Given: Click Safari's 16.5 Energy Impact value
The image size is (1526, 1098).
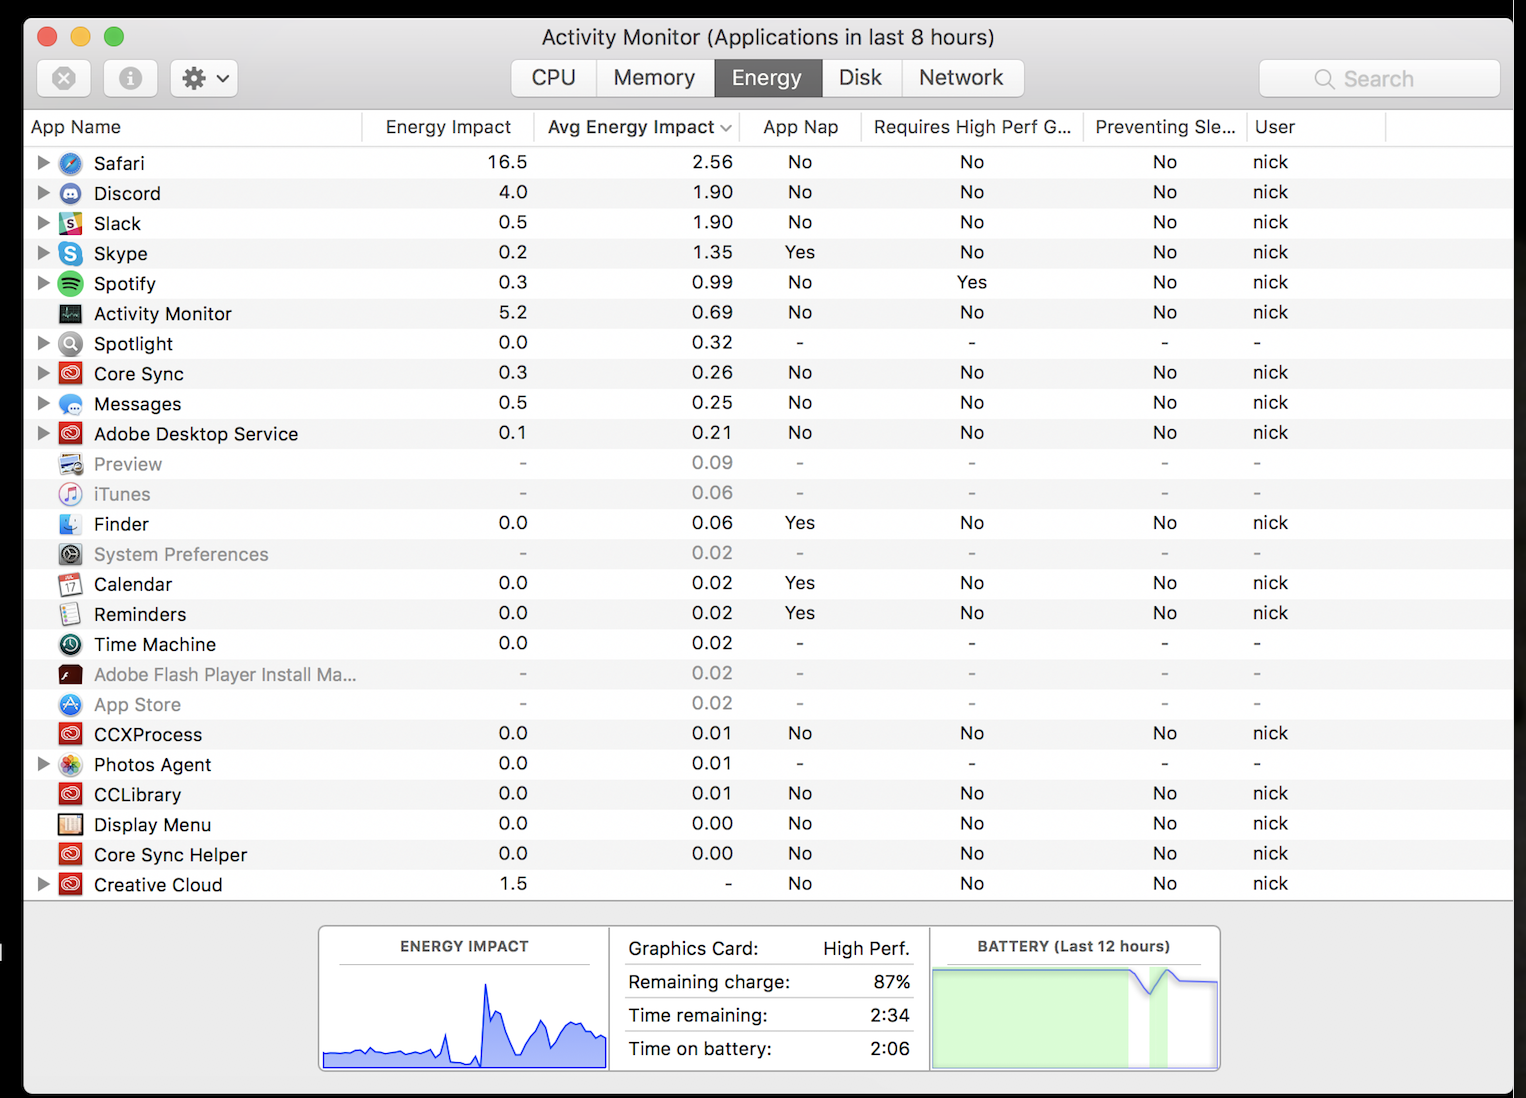Looking at the screenshot, I should 507,162.
